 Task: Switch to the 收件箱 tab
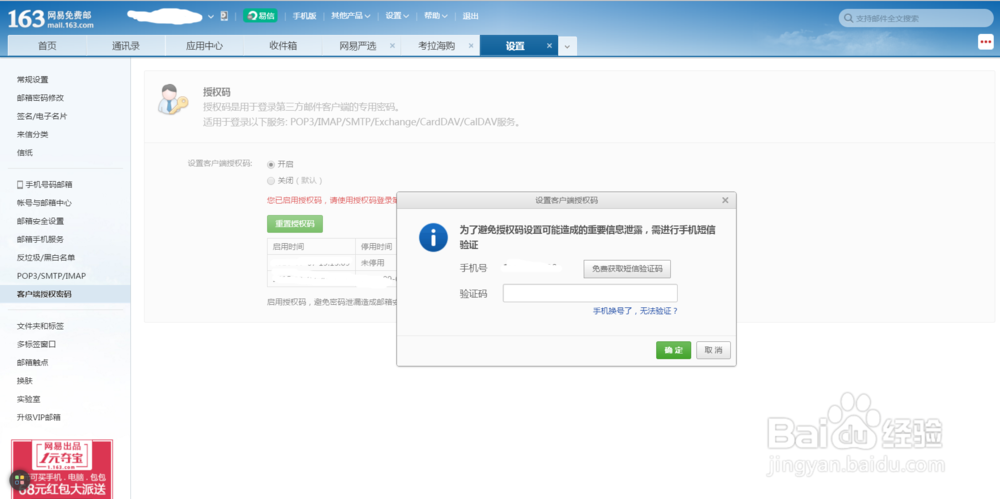point(283,46)
